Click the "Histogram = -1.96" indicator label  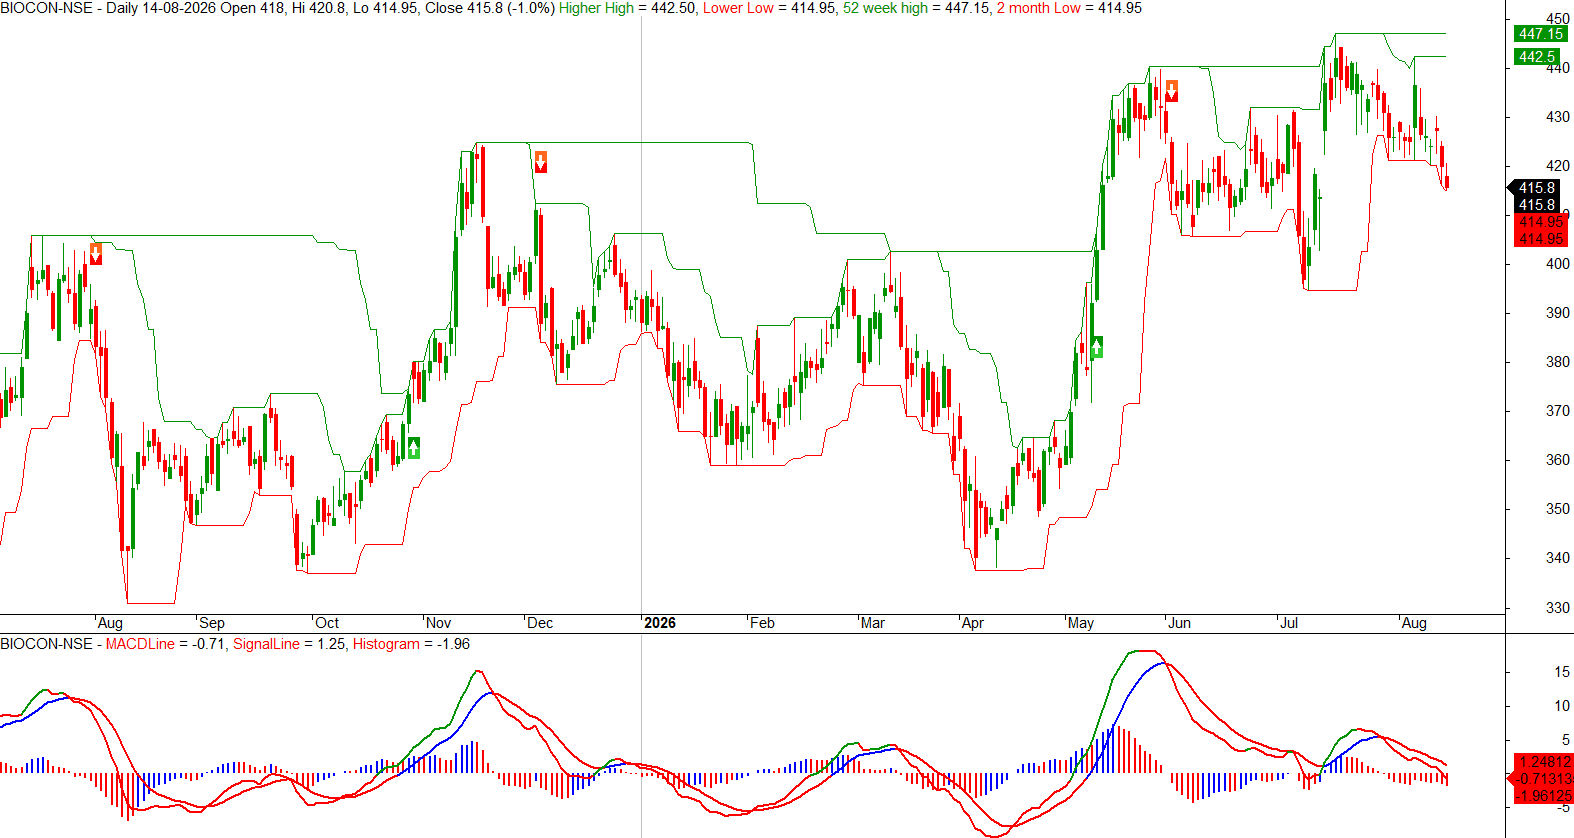point(411,644)
